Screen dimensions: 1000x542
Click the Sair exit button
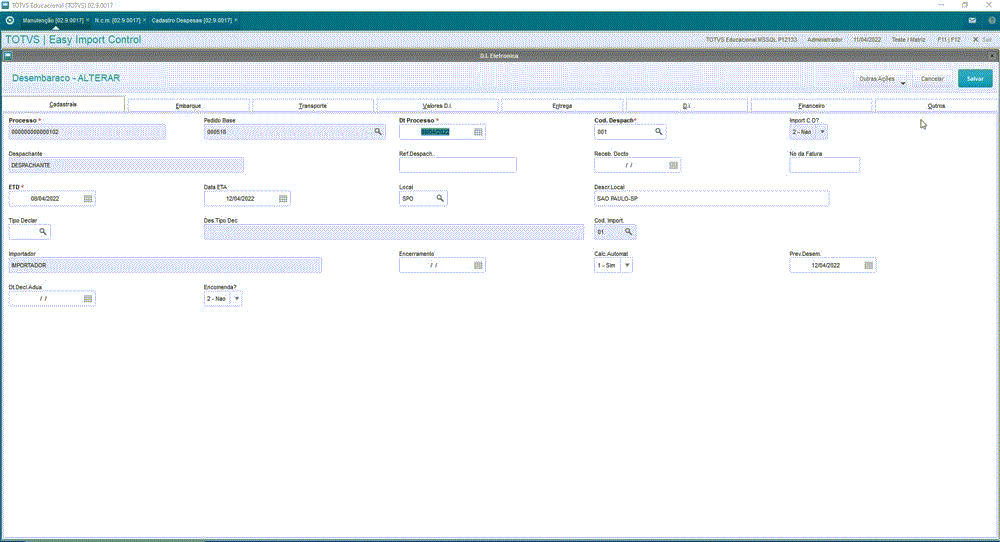983,40
